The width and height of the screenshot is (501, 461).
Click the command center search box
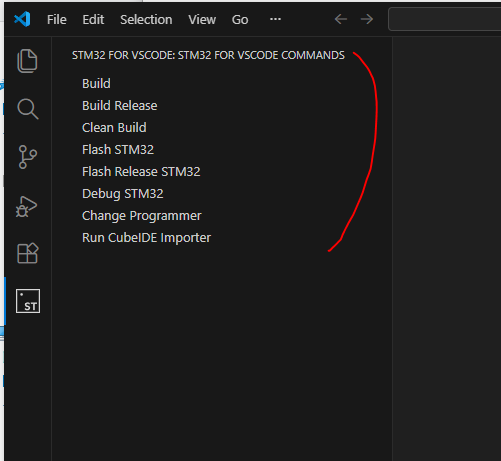pyautogui.click(x=445, y=19)
